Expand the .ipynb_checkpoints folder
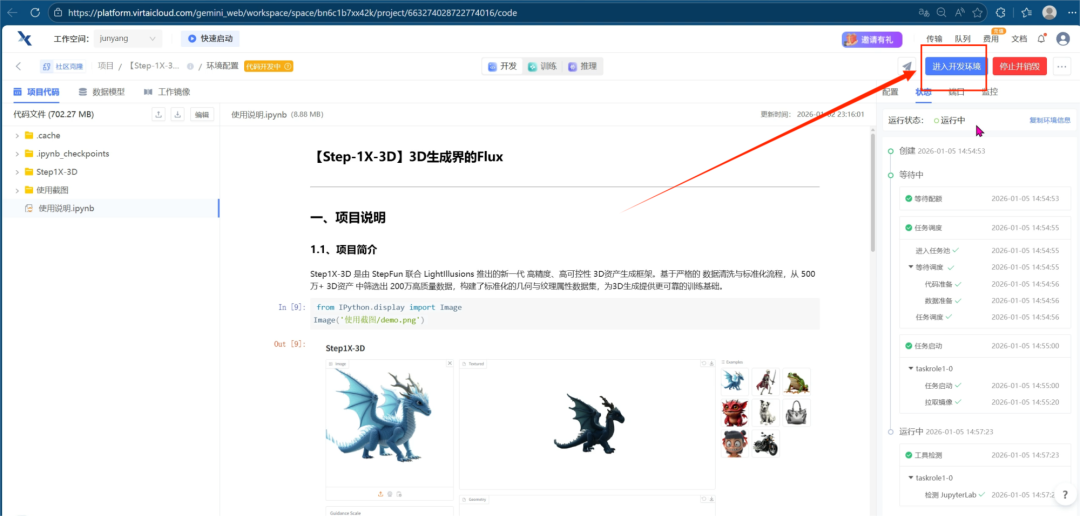Image resolution: width=1080 pixels, height=516 pixels. pyautogui.click(x=17, y=153)
